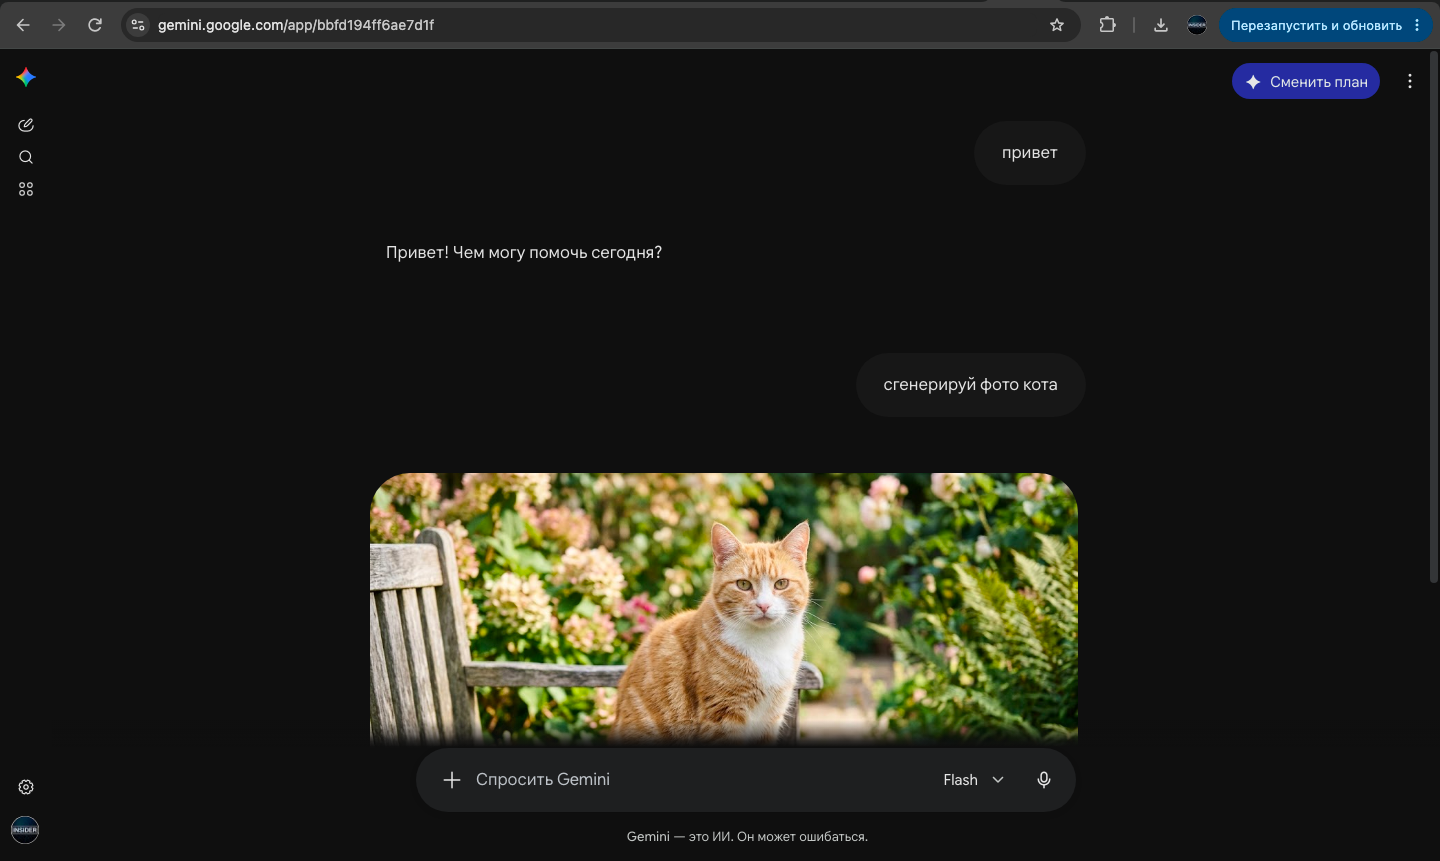Click Сменить план button
Screen dimensions: 1440x861
[1306, 82]
